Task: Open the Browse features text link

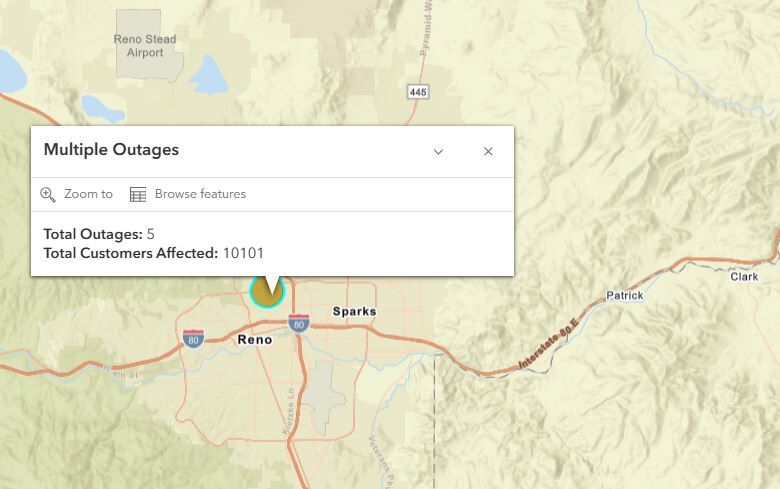Action: (200, 194)
